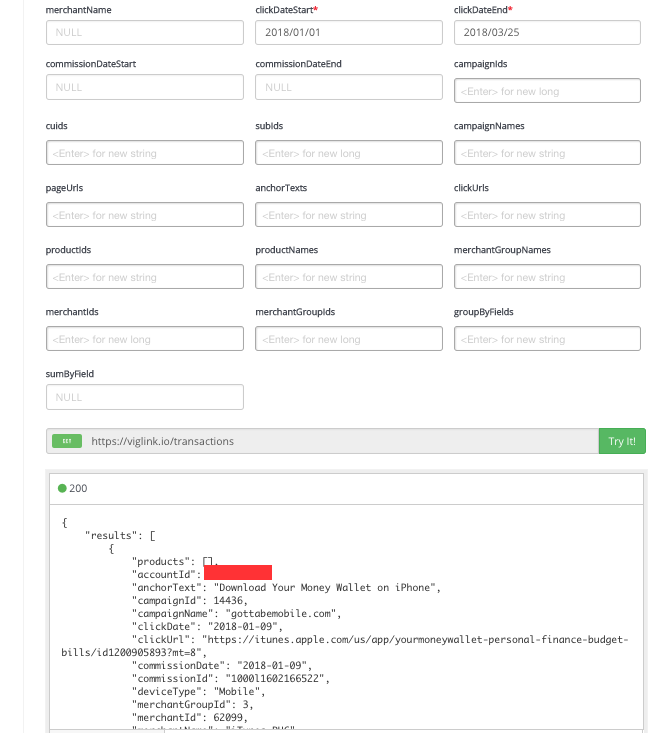The image size is (662, 733).
Task: Click the merchantId value 62099
Action: pos(228,717)
